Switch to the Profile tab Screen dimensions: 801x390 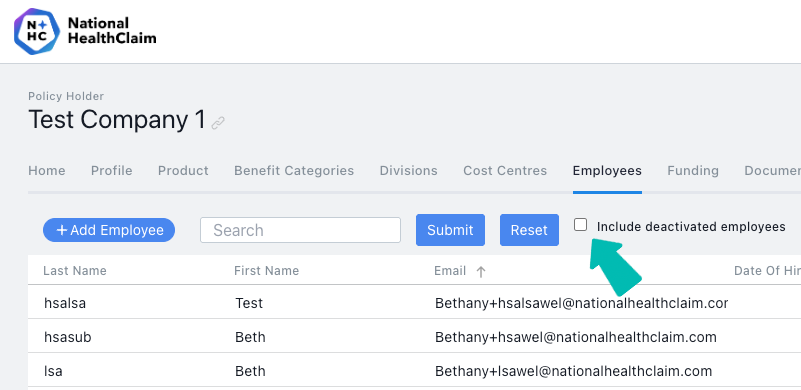[x=111, y=171]
